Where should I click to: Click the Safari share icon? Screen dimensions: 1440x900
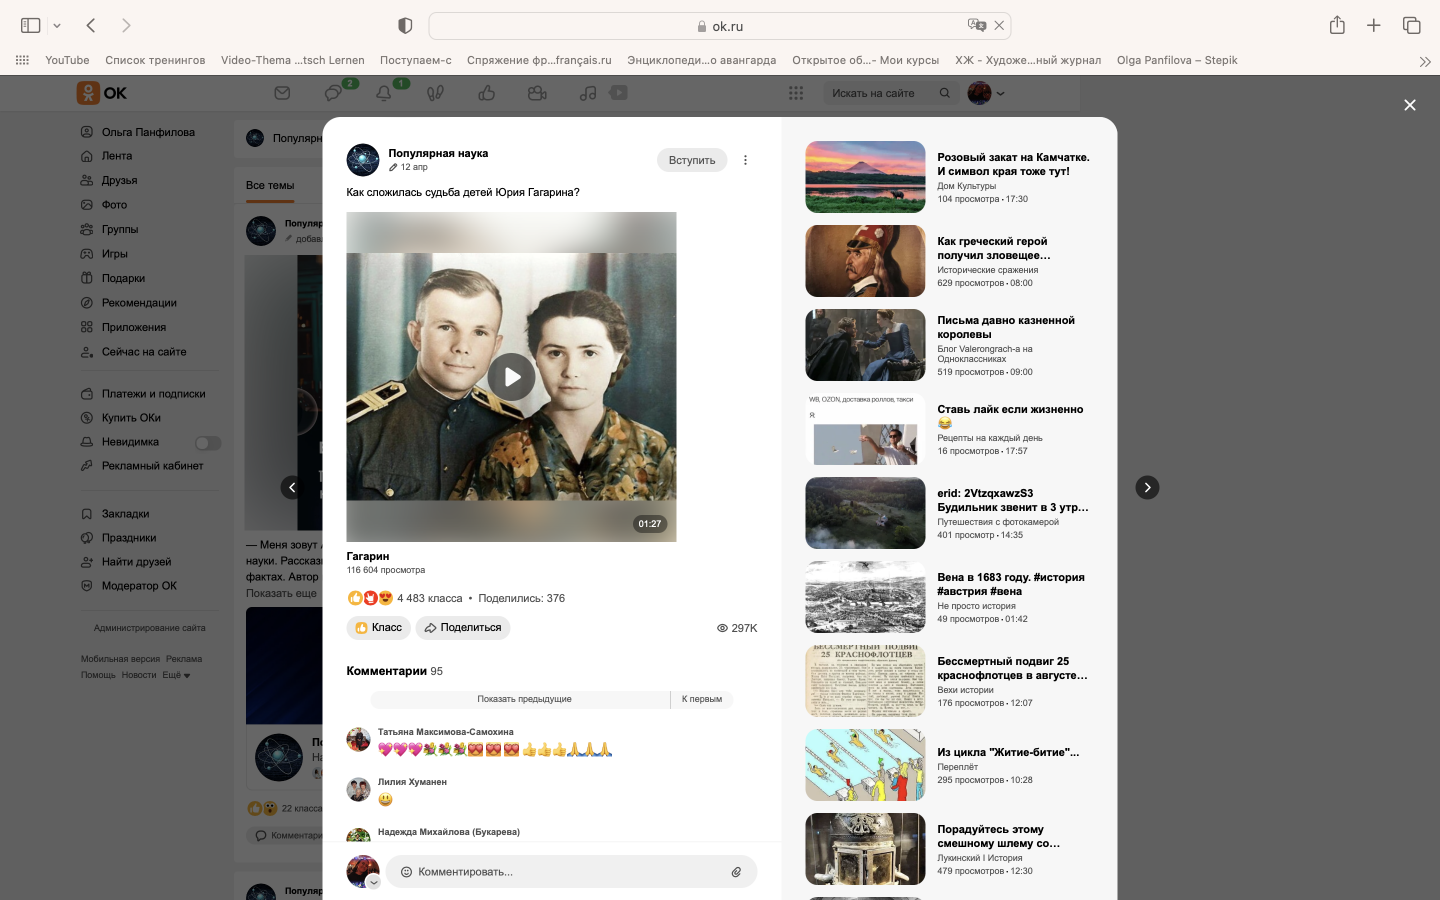[x=1337, y=26]
